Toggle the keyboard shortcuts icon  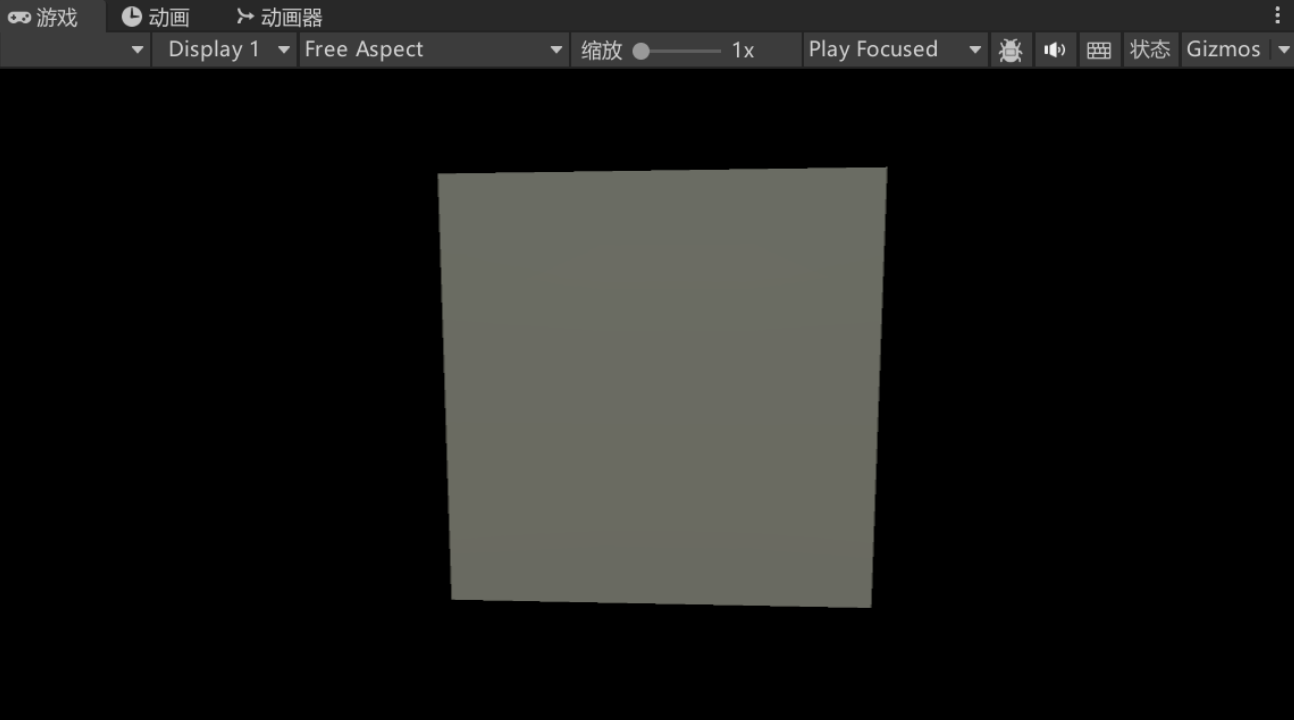(x=1099, y=50)
